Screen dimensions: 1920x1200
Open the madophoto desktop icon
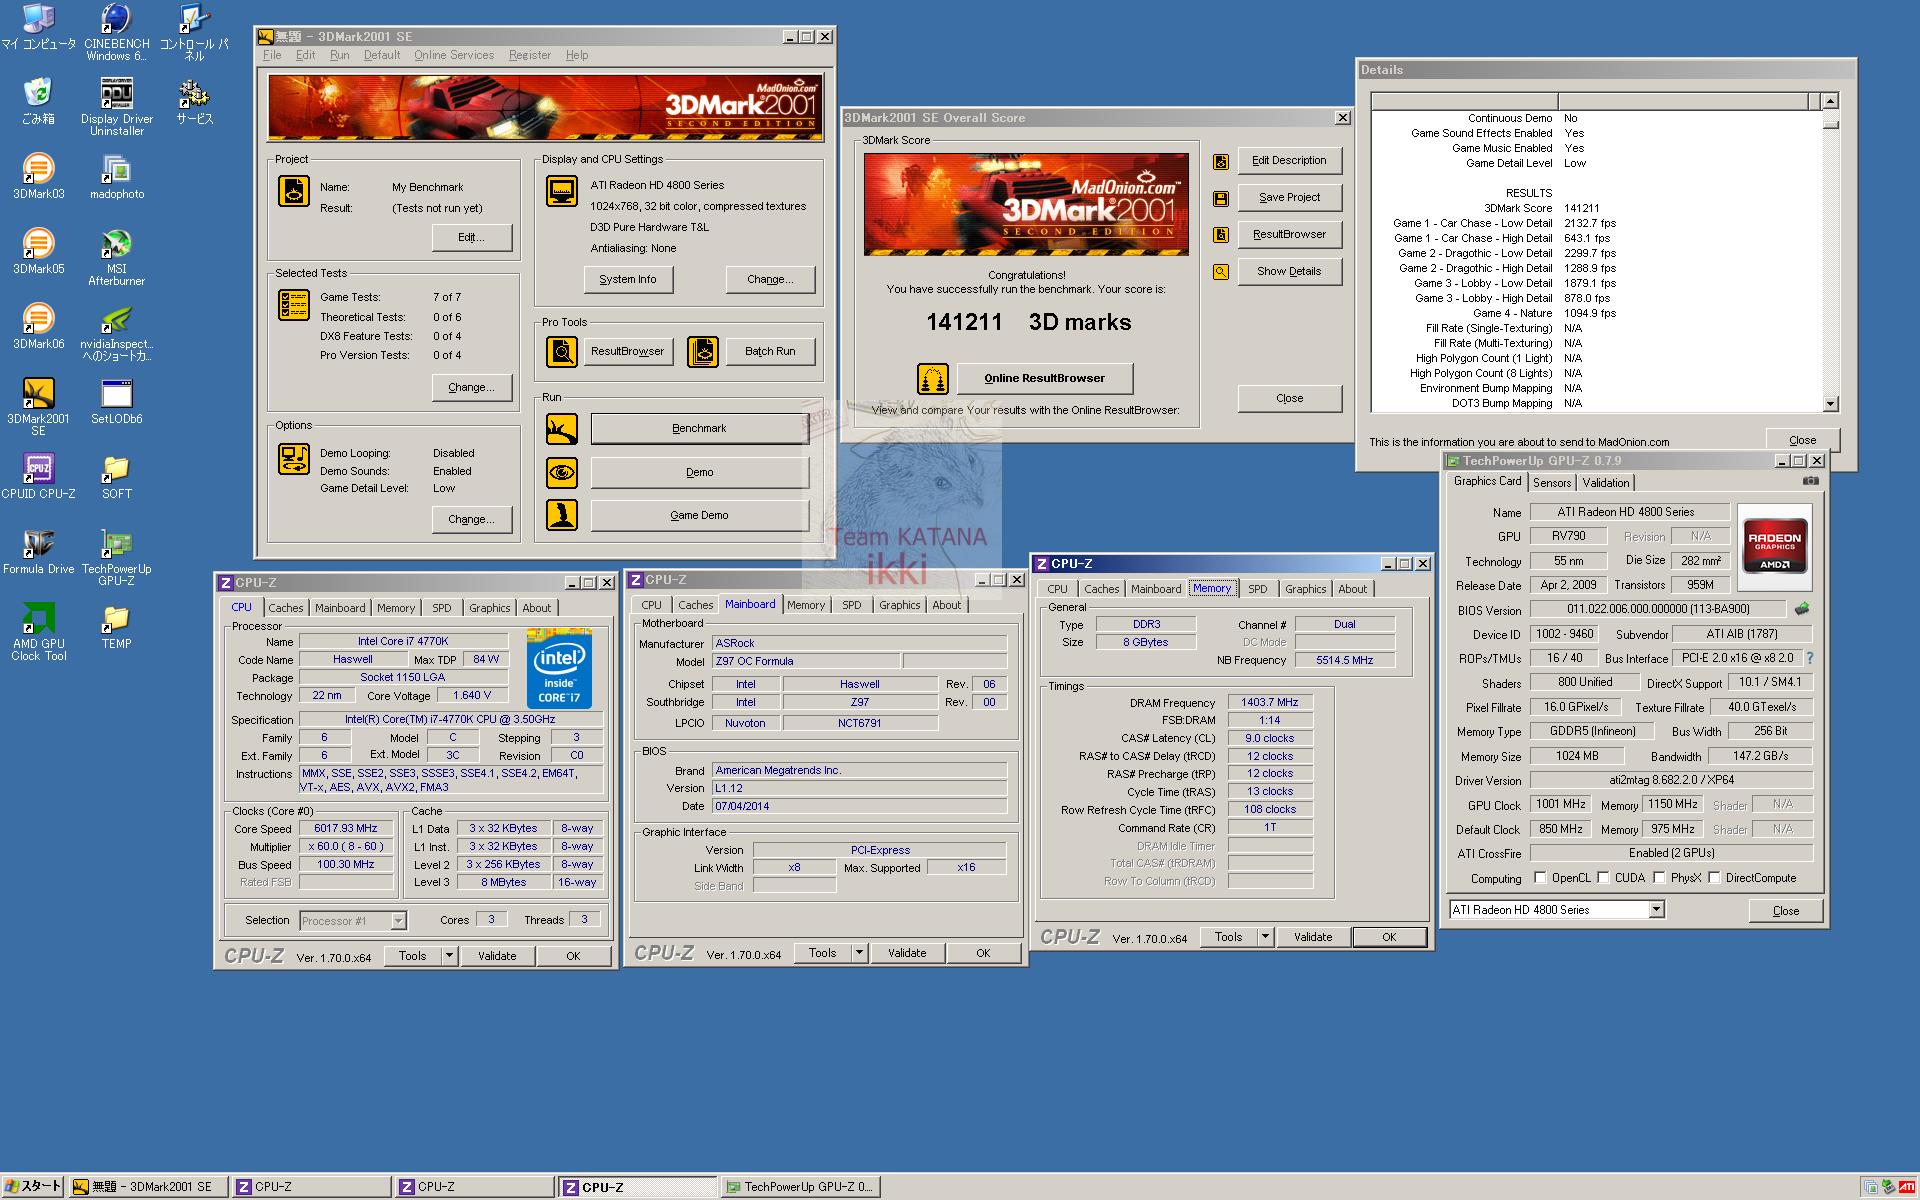[x=117, y=176]
